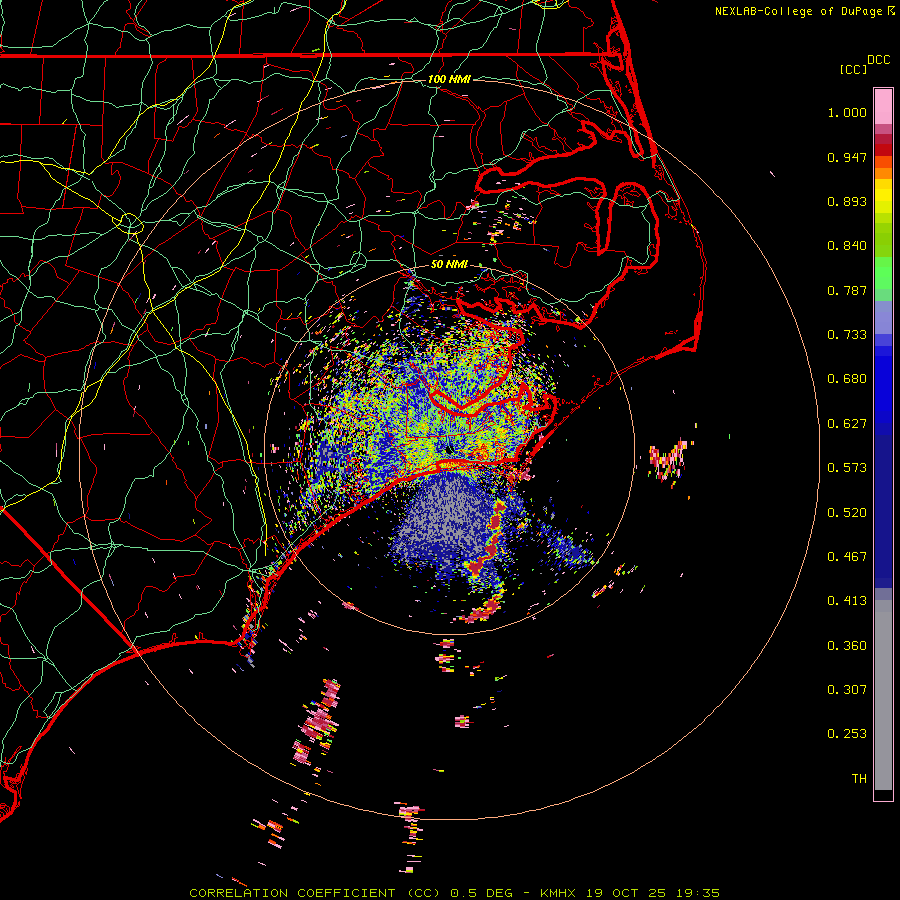Click the 0.840 color scale value
The height and width of the screenshot is (900, 900).
[x=847, y=246]
